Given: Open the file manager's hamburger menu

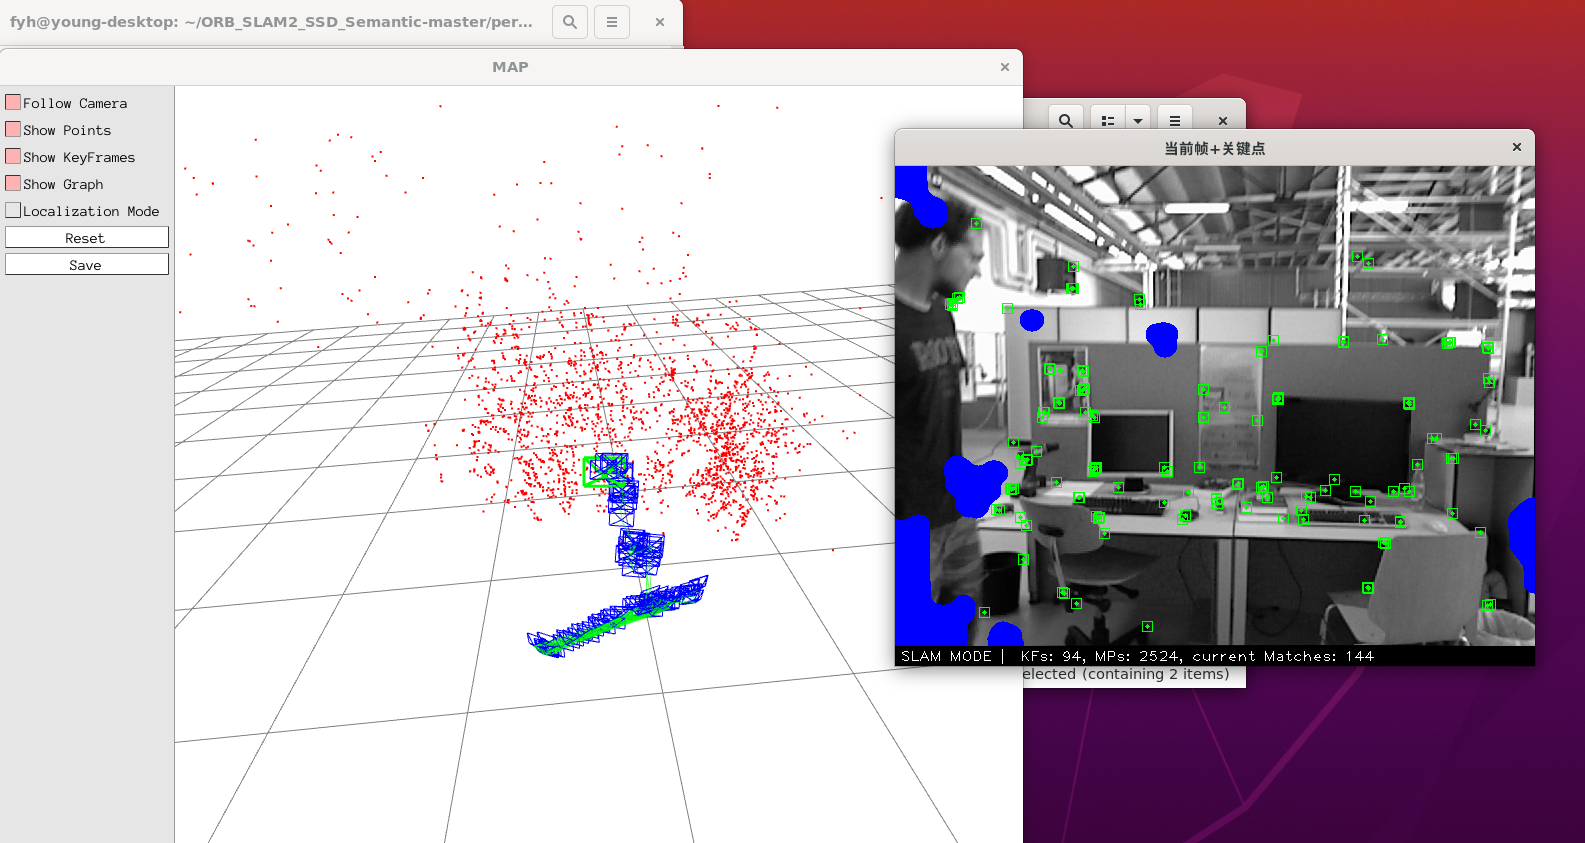Looking at the screenshot, I should point(1175,120).
